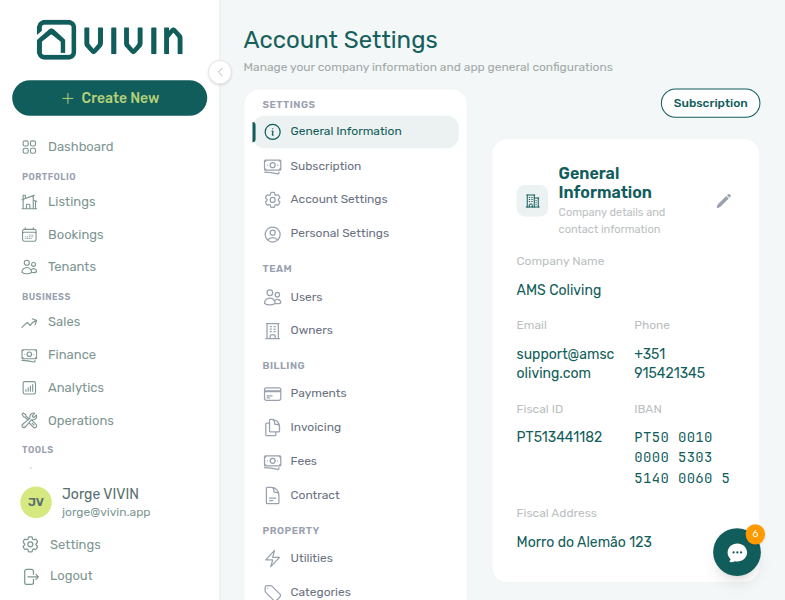Collapse sidebar with the chevron arrow
Screen dimensions: 785x600
pos(220,72)
